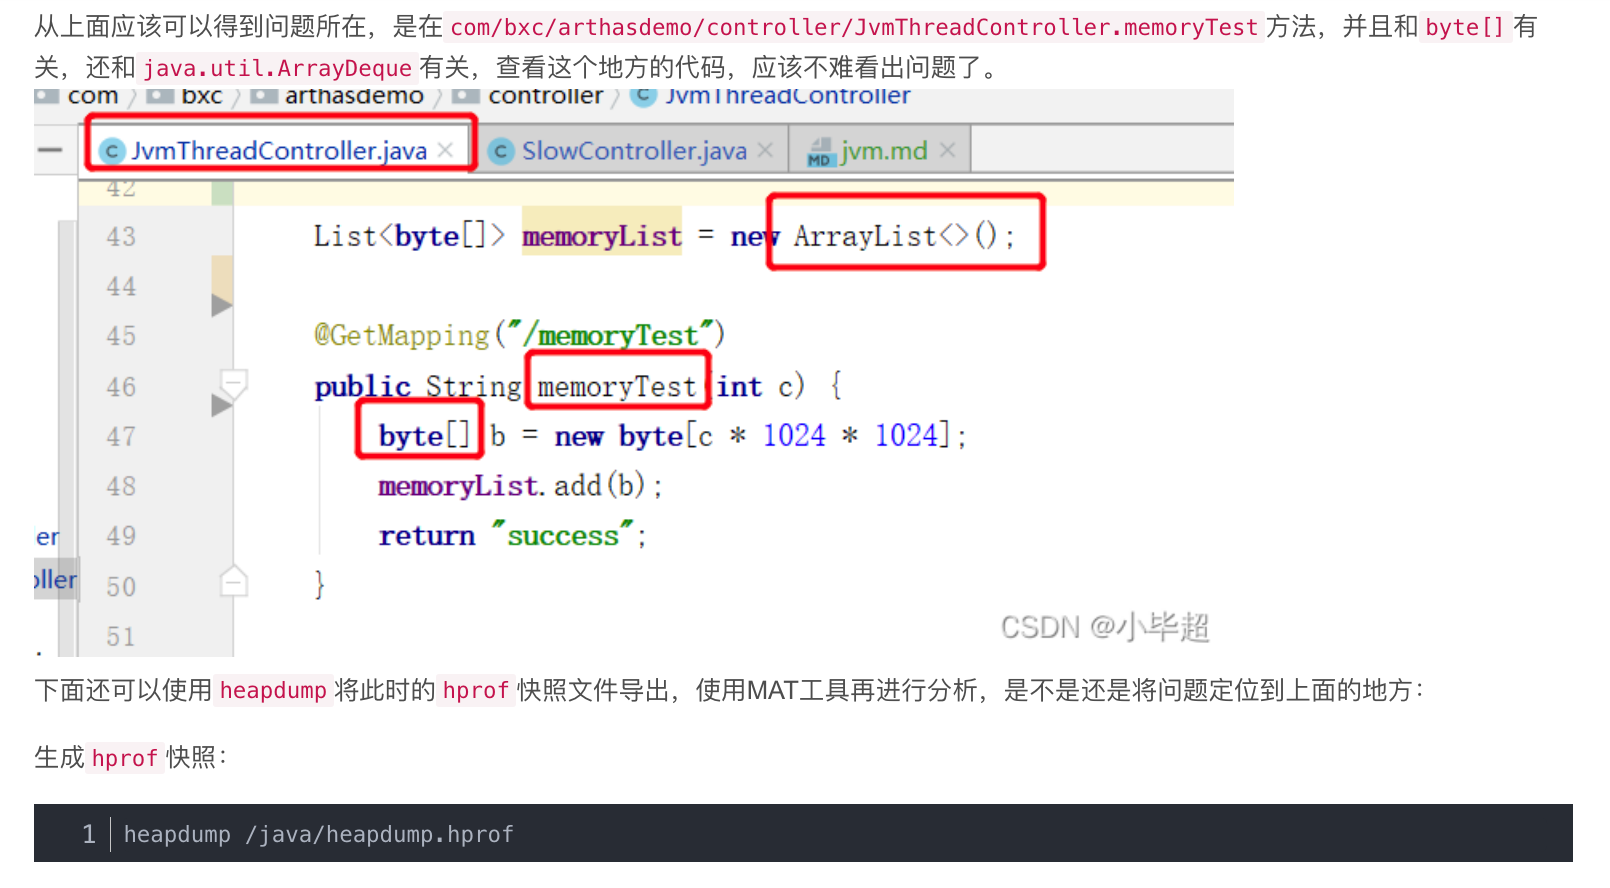Click the folder icon before 'controller' breadcrumb
Screen dimensions: 1610x888
point(466,96)
